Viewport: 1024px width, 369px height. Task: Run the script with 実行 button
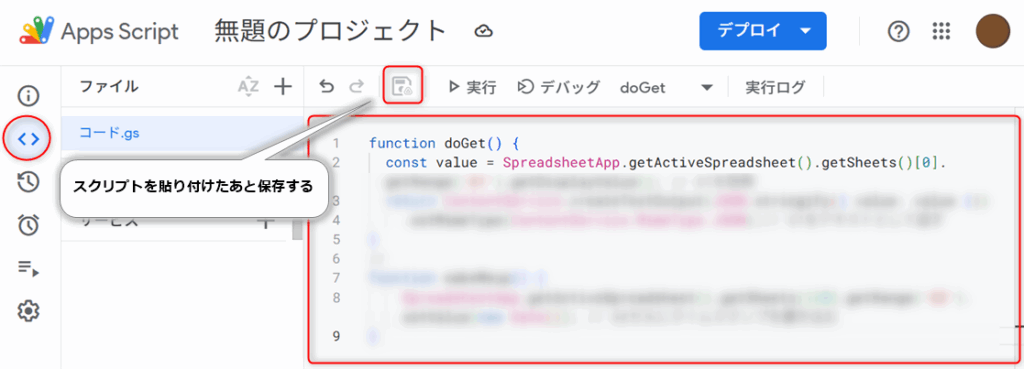coord(473,87)
